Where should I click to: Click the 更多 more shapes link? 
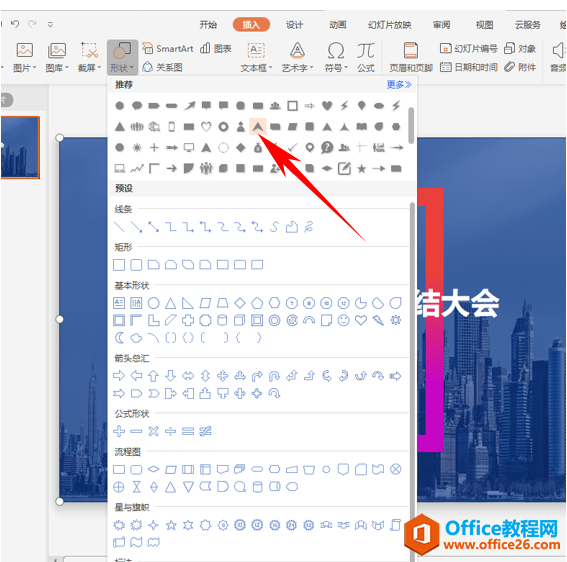pos(399,85)
